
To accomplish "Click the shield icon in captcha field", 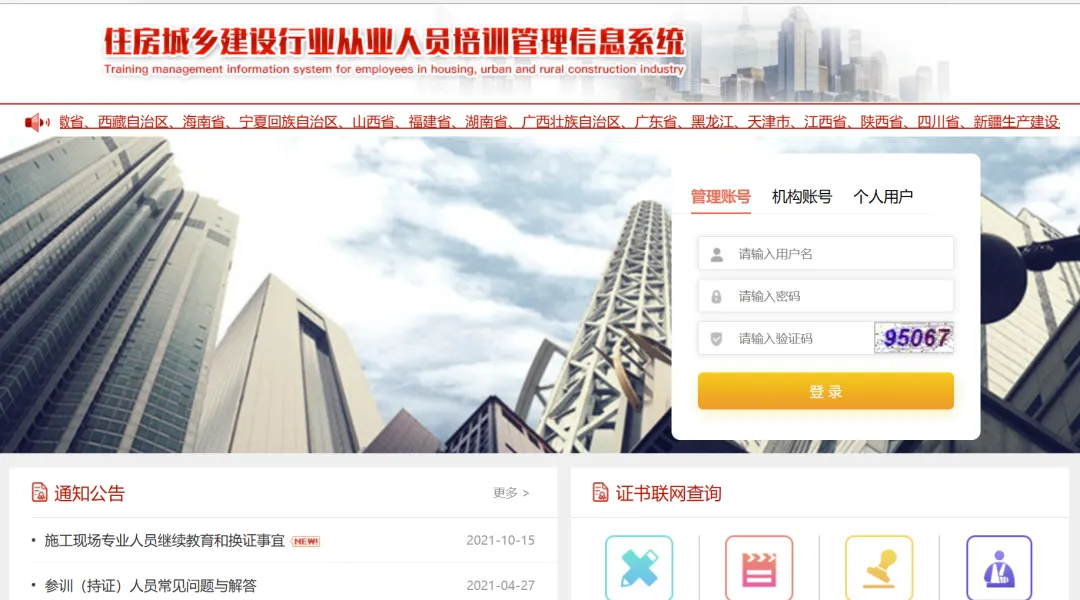I will point(716,339).
